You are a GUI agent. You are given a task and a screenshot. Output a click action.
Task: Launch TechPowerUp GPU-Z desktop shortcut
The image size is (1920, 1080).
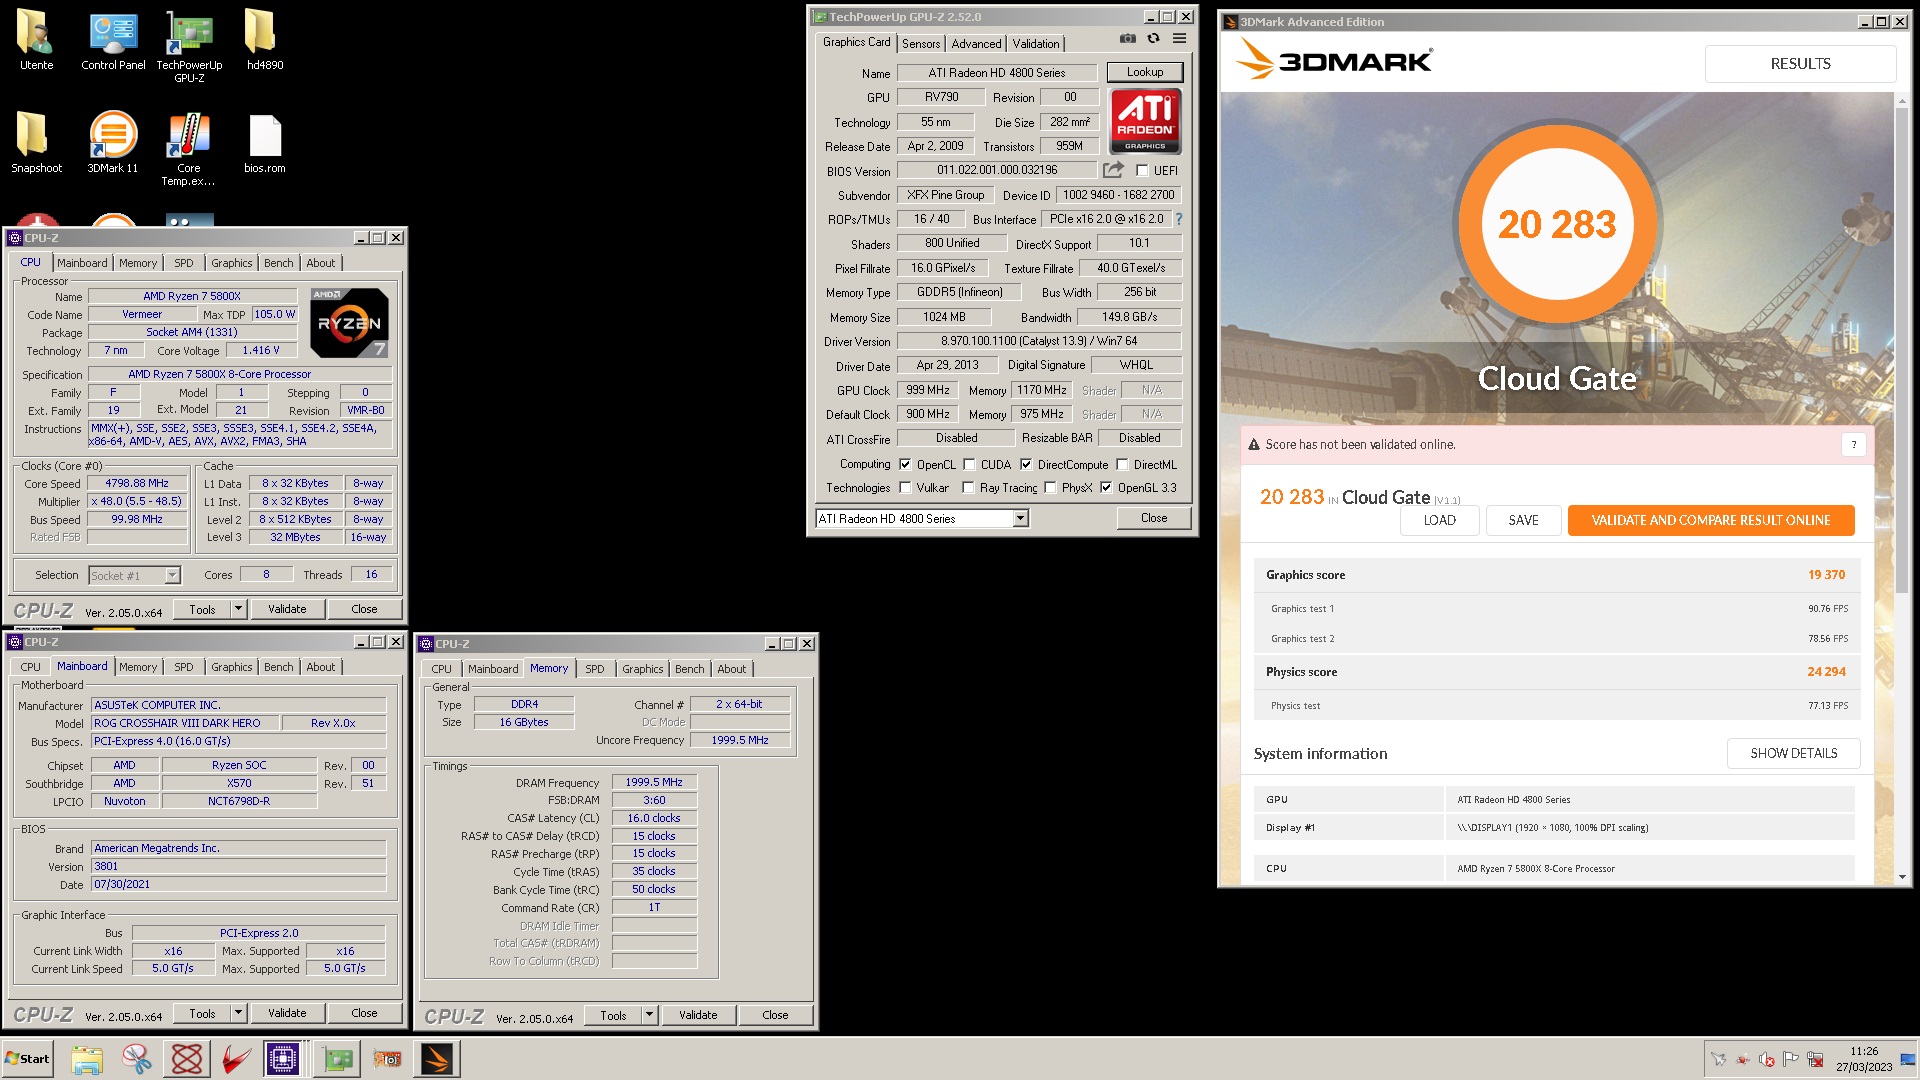189,45
